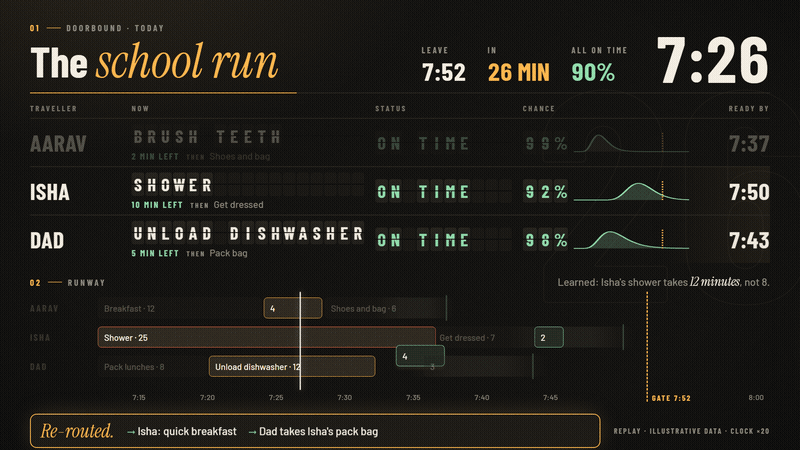Click Dad's probability distribution curve
This screenshot has width=800, height=450.
click(x=631, y=240)
